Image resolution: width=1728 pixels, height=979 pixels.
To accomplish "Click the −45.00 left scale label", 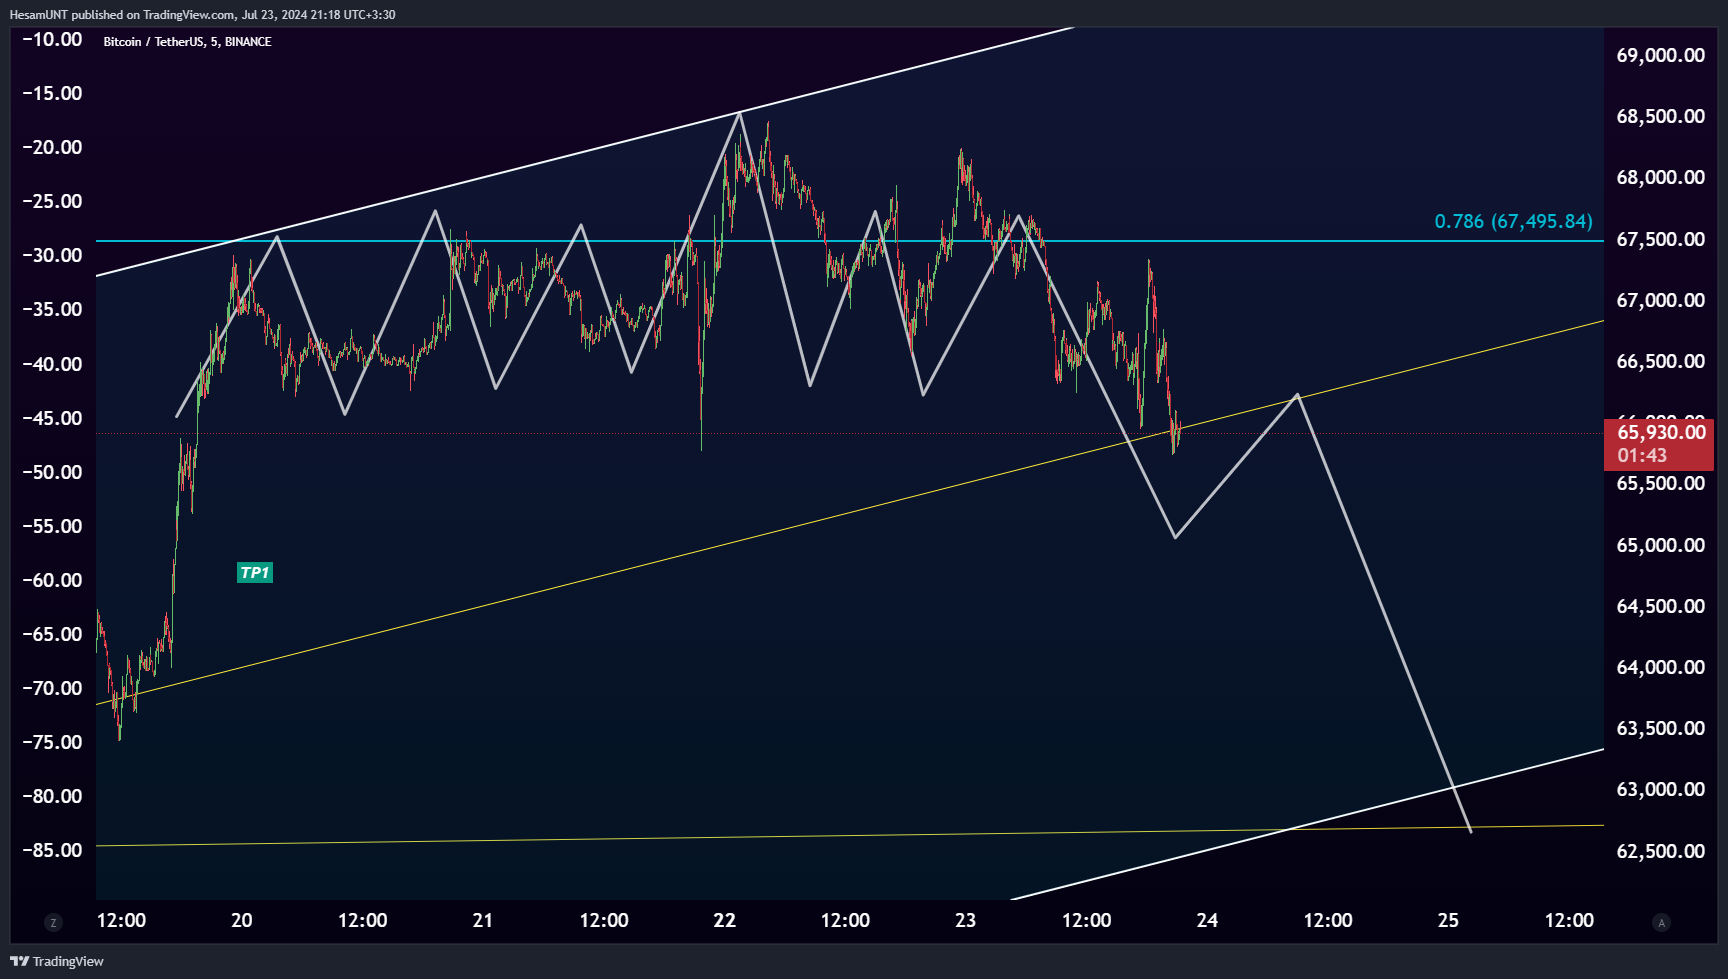I will click(x=52, y=418).
